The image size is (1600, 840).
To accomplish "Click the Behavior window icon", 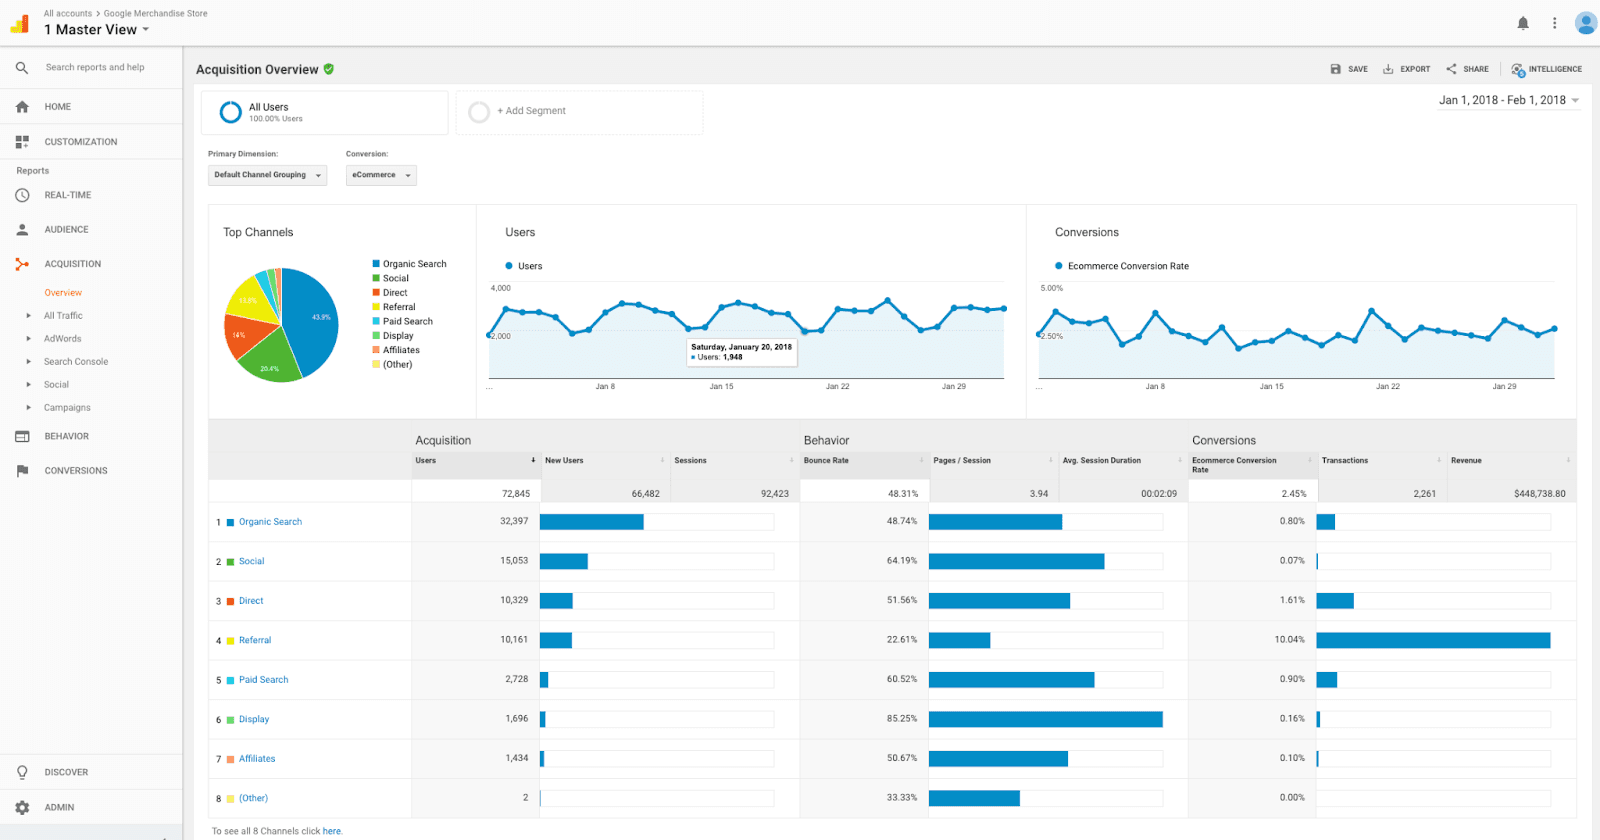I will pyautogui.click(x=22, y=436).
